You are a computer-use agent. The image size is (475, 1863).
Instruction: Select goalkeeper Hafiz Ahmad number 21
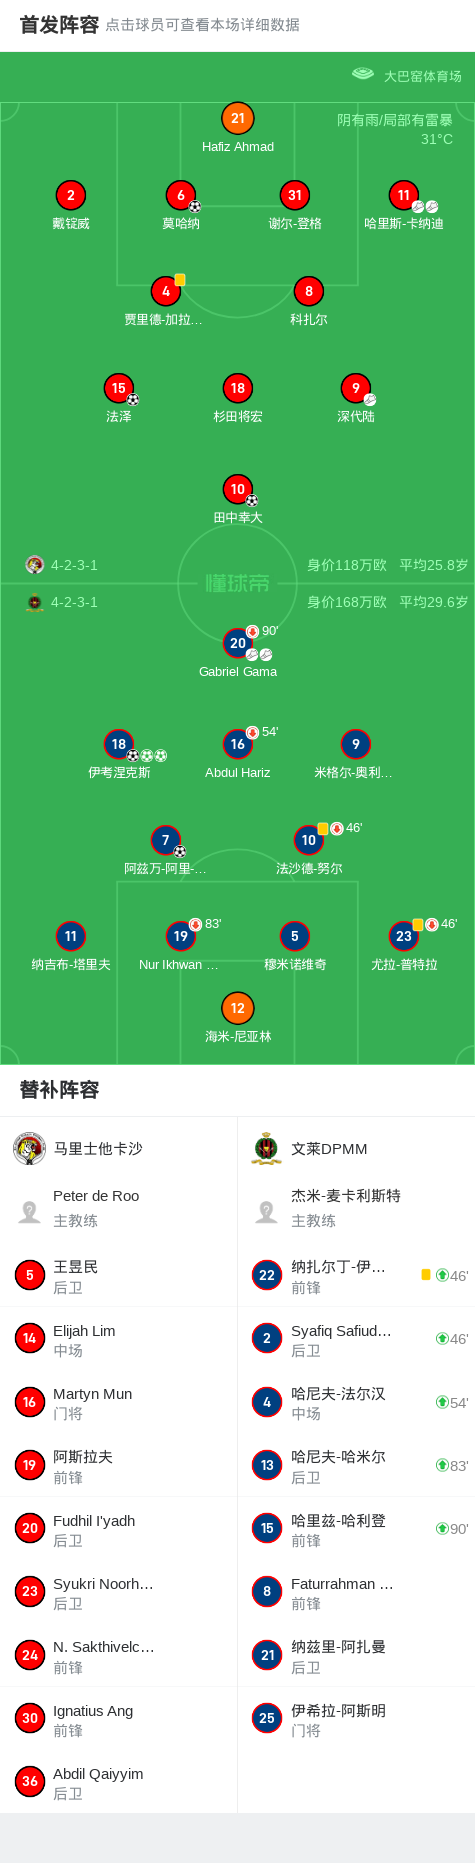pyautogui.click(x=237, y=118)
